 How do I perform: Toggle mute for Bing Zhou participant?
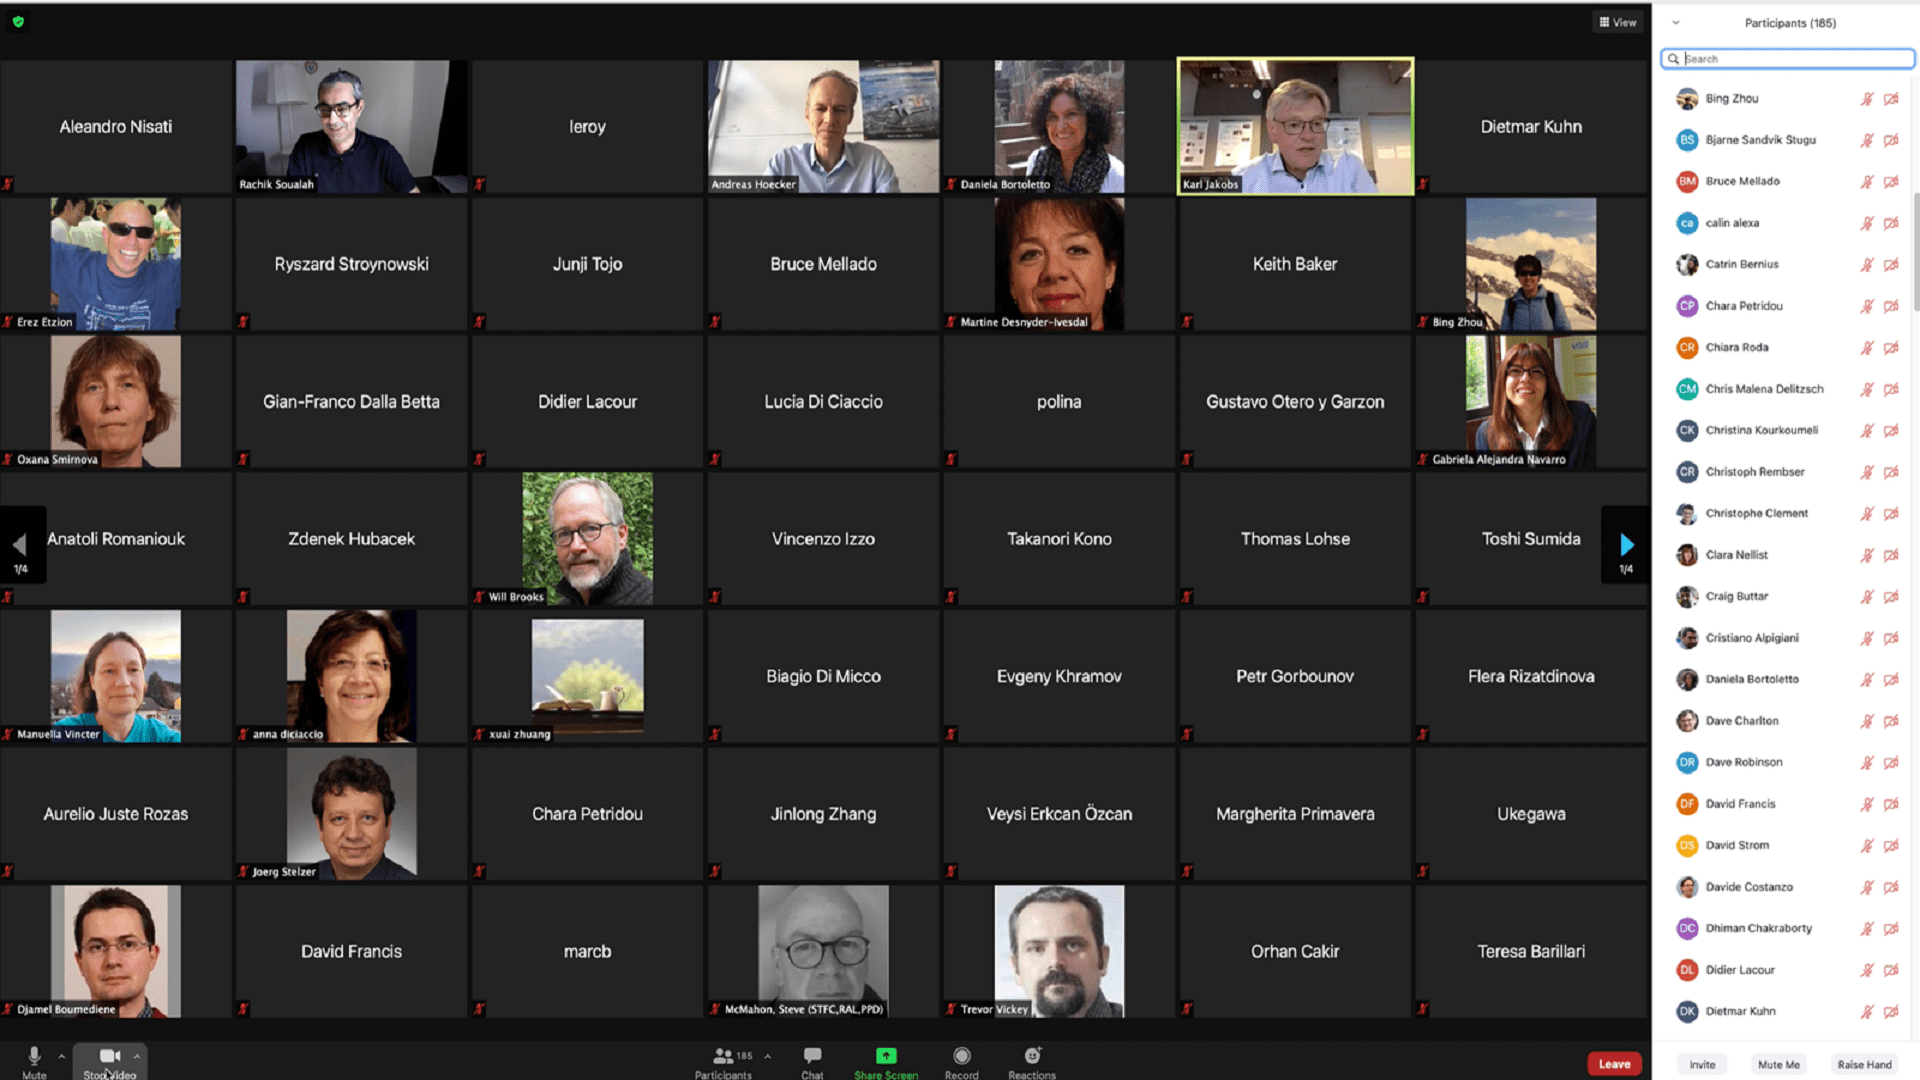1863,98
